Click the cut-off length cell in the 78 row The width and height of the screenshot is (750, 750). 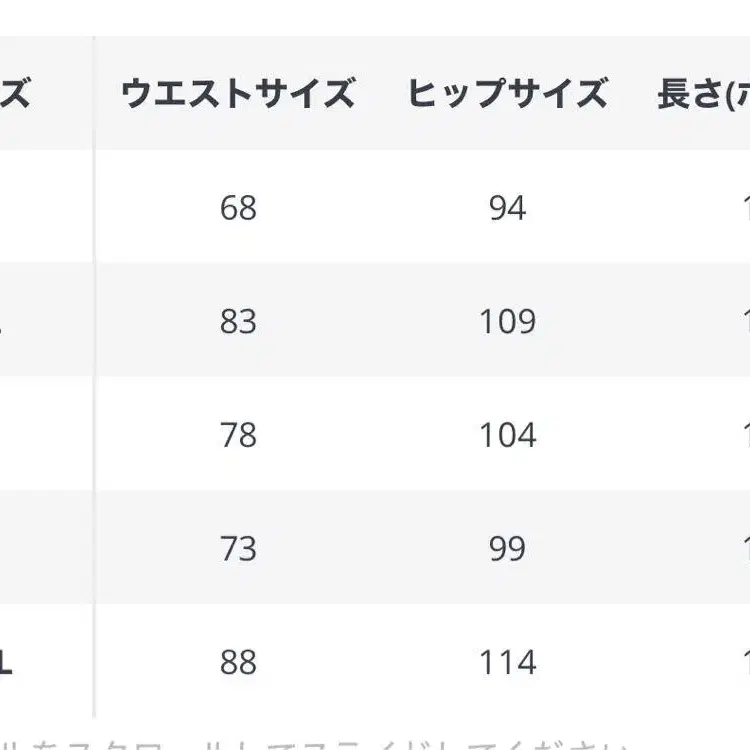tap(744, 435)
